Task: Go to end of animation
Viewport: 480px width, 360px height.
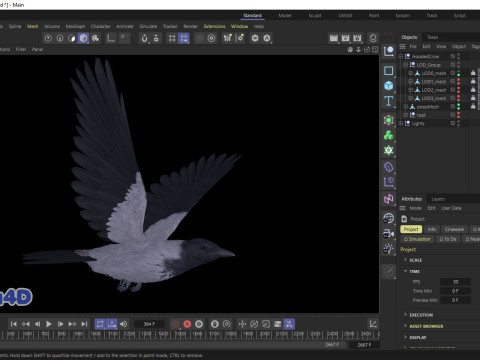Action: 84,324
